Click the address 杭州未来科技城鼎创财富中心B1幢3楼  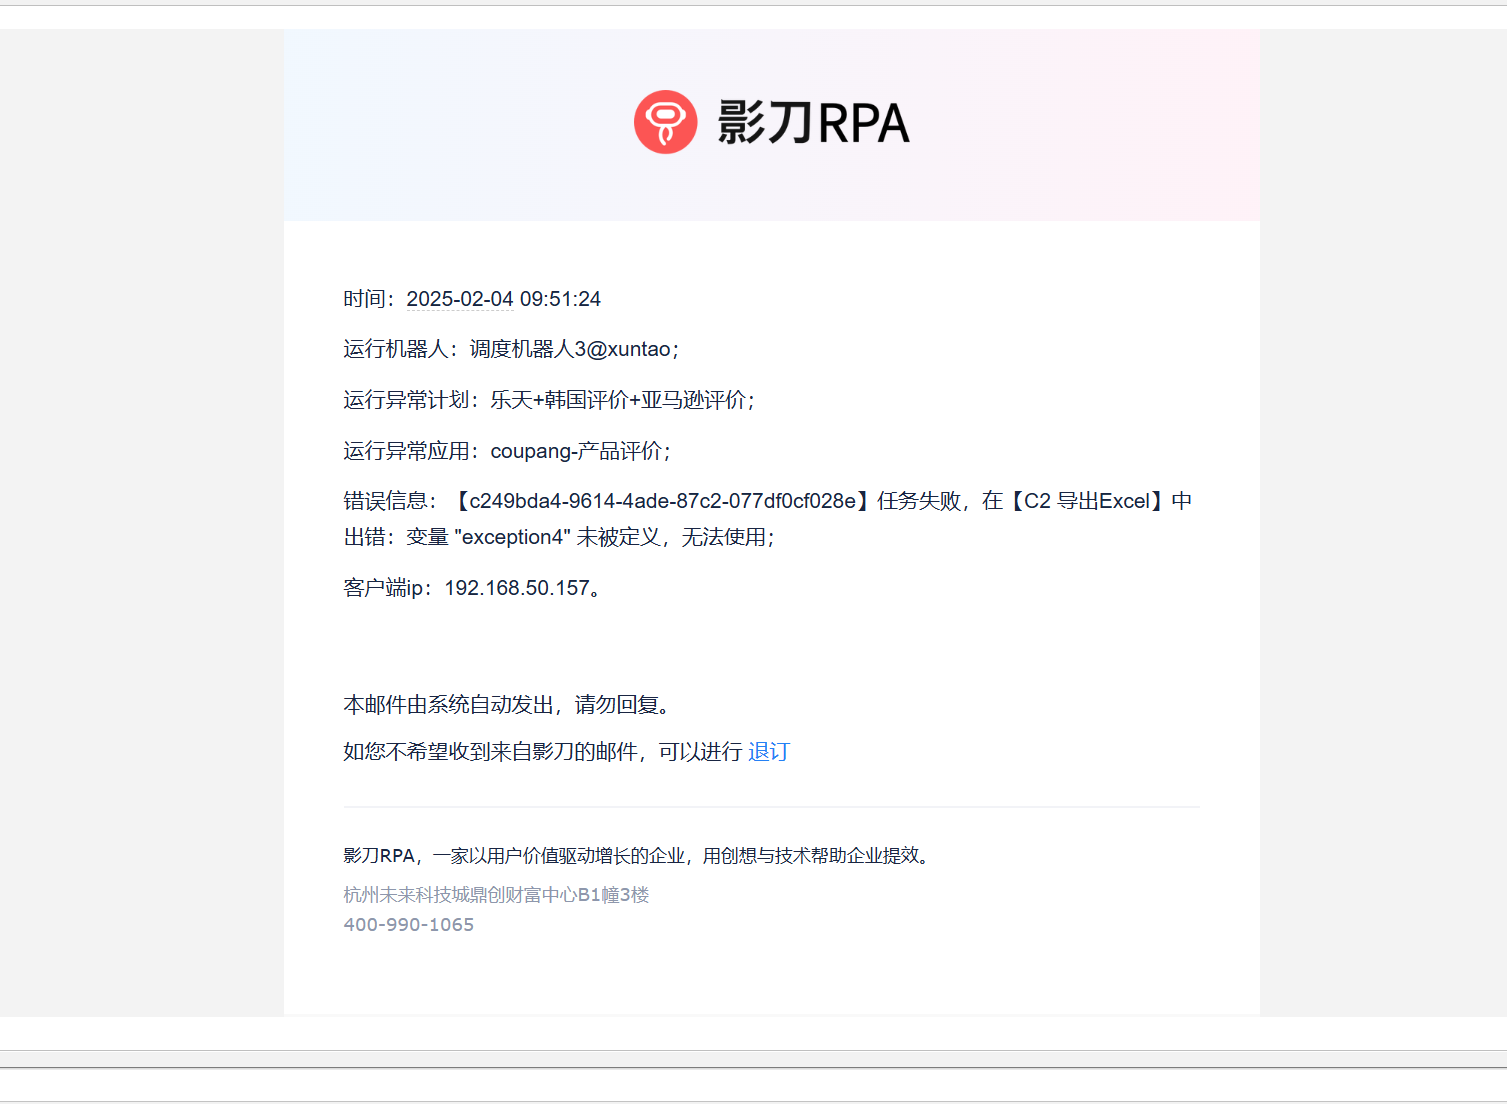click(x=497, y=895)
